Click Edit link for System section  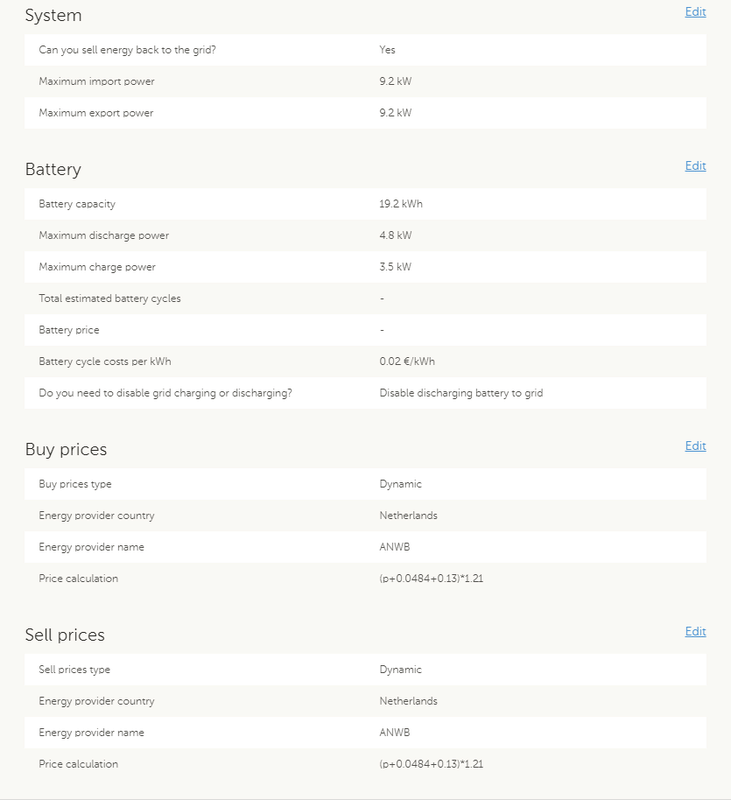[x=695, y=12]
